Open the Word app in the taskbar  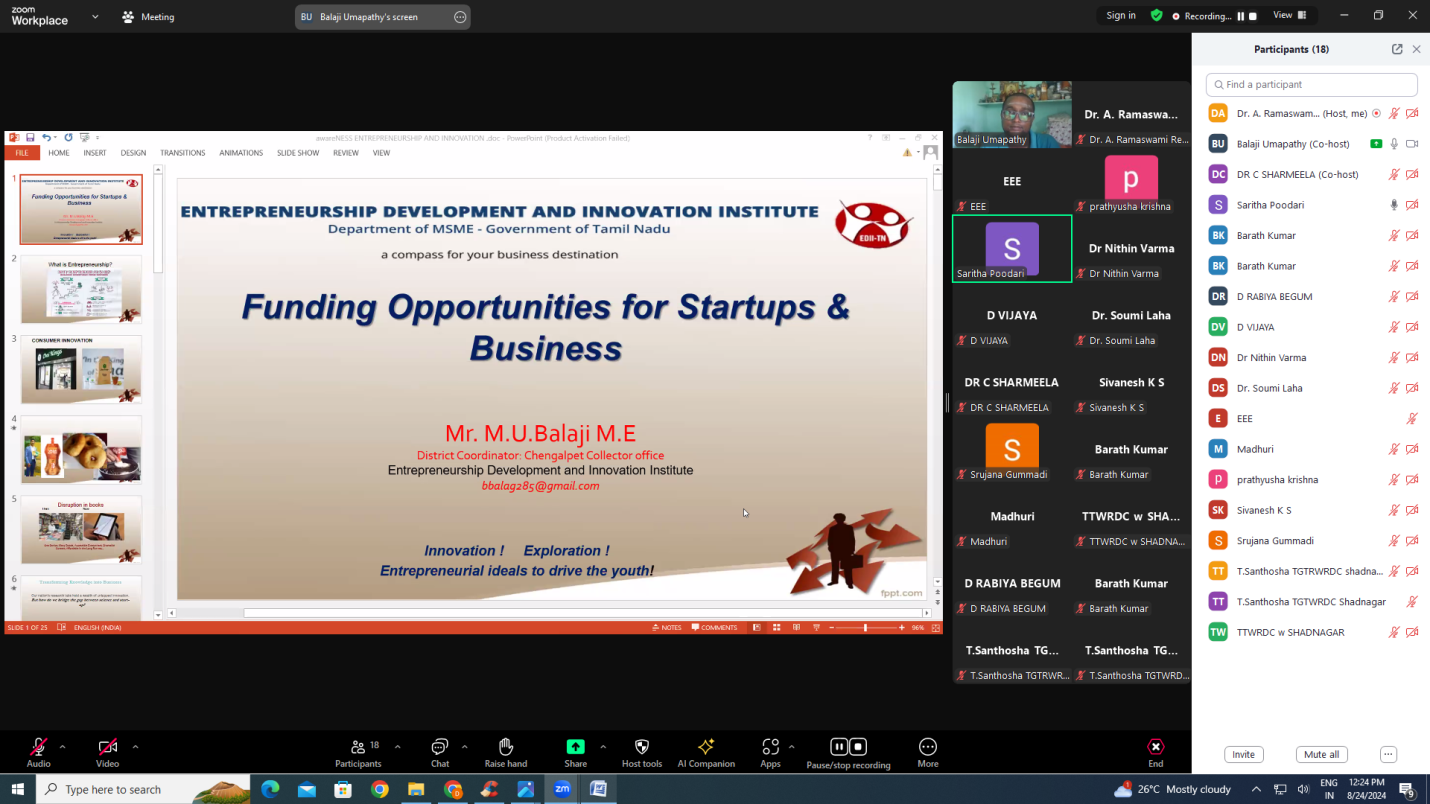[598, 789]
